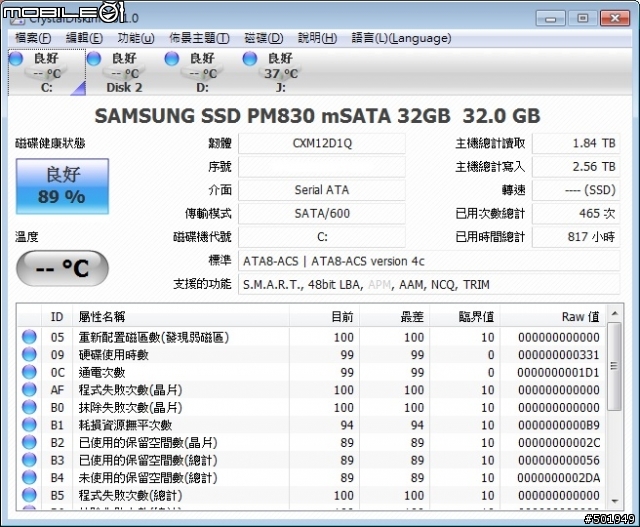Click status orb of attribute 0C row
Image resolution: width=640 pixels, height=527 pixels.
tap(29, 372)
